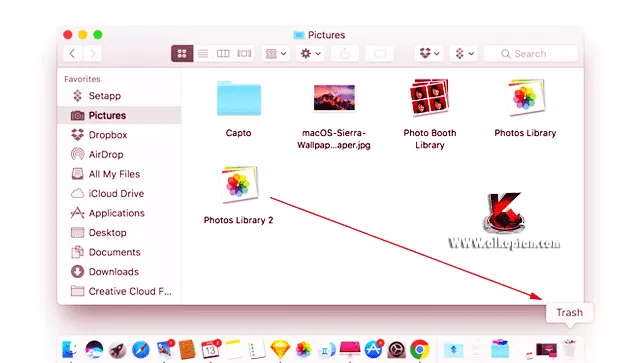The image size is (640, 363).
Task: Open Calendar from the Dock
Action: (211, 350)
